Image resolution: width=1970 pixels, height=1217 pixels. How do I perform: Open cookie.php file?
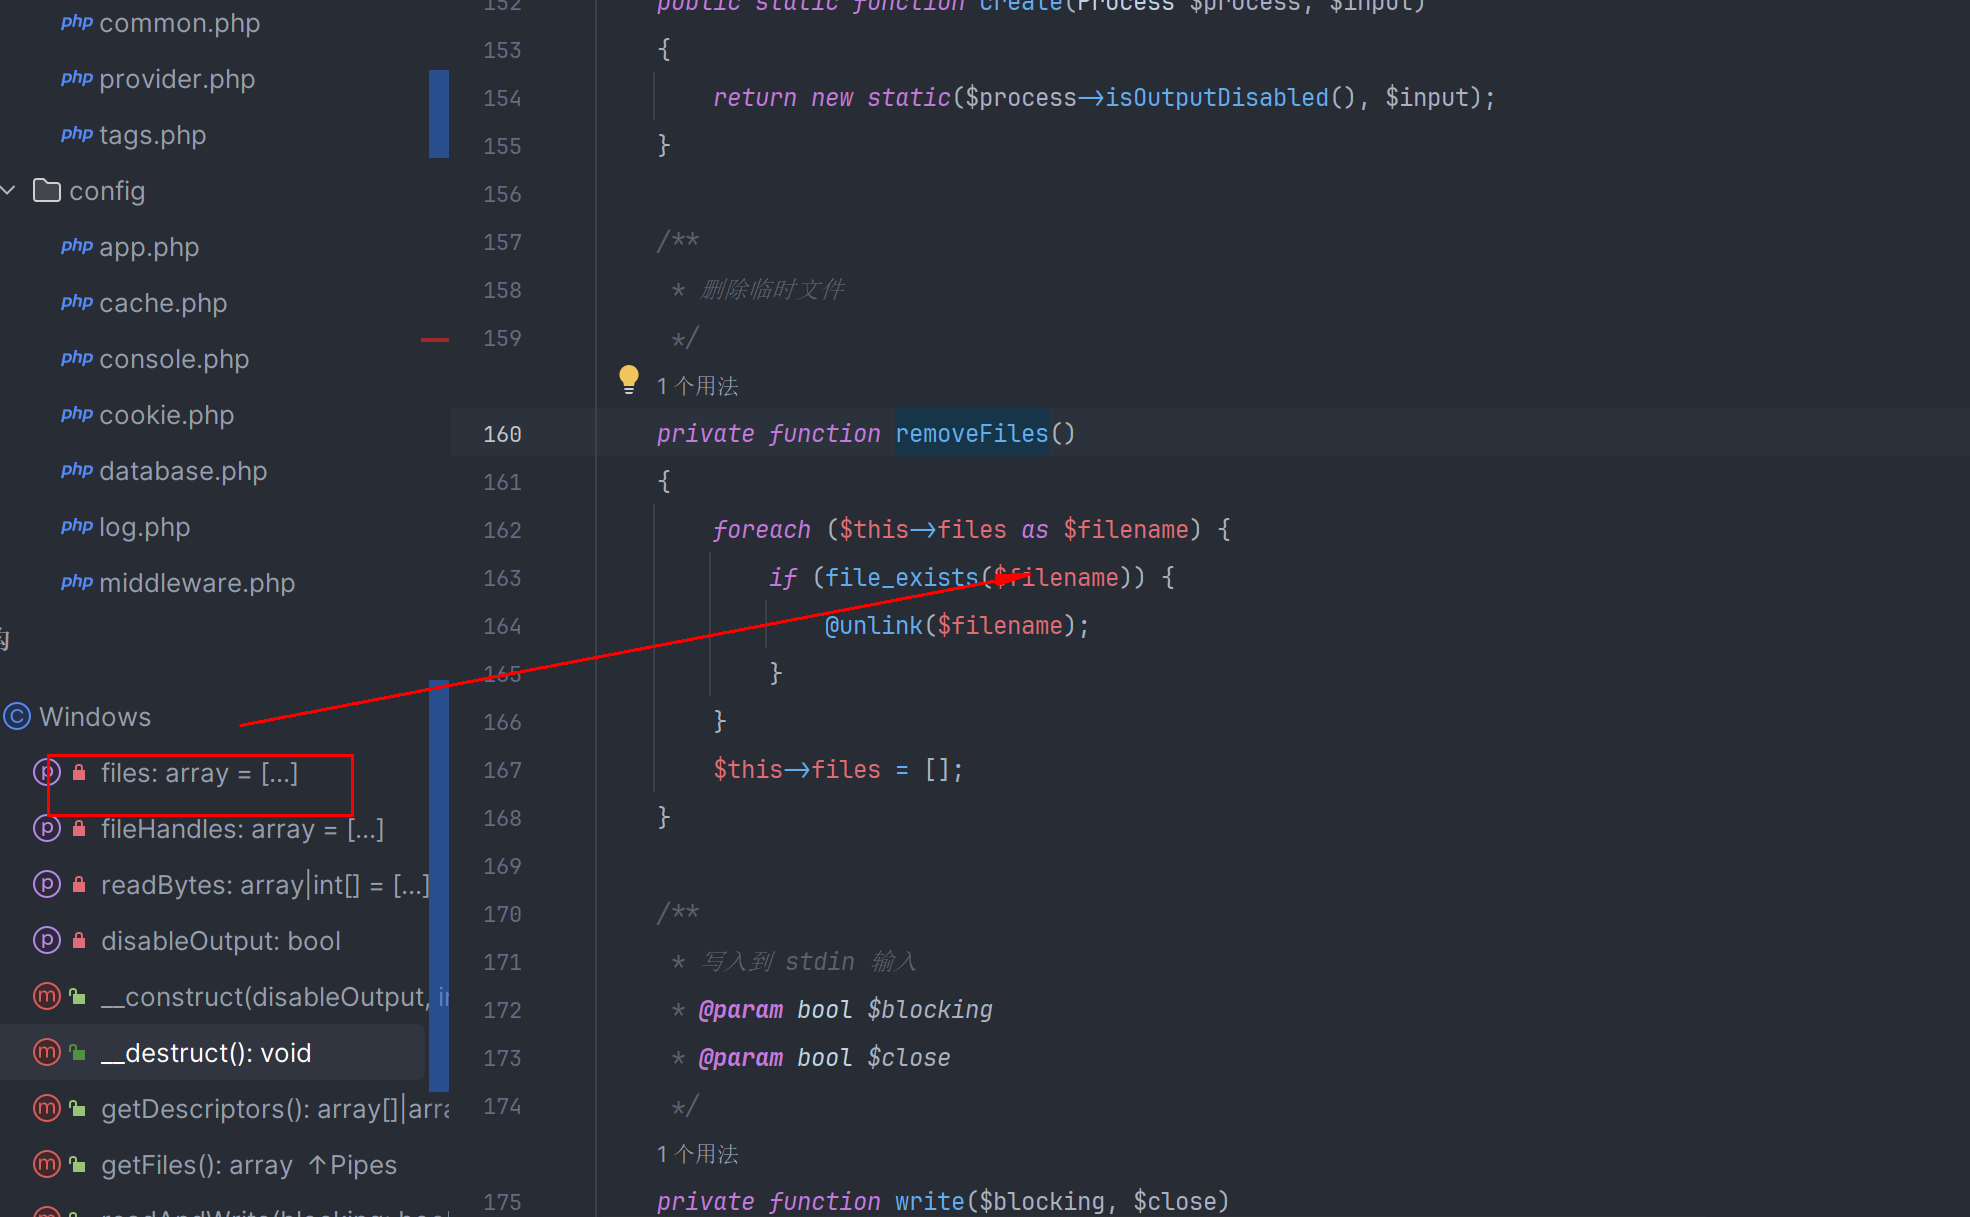coord(166,415)
